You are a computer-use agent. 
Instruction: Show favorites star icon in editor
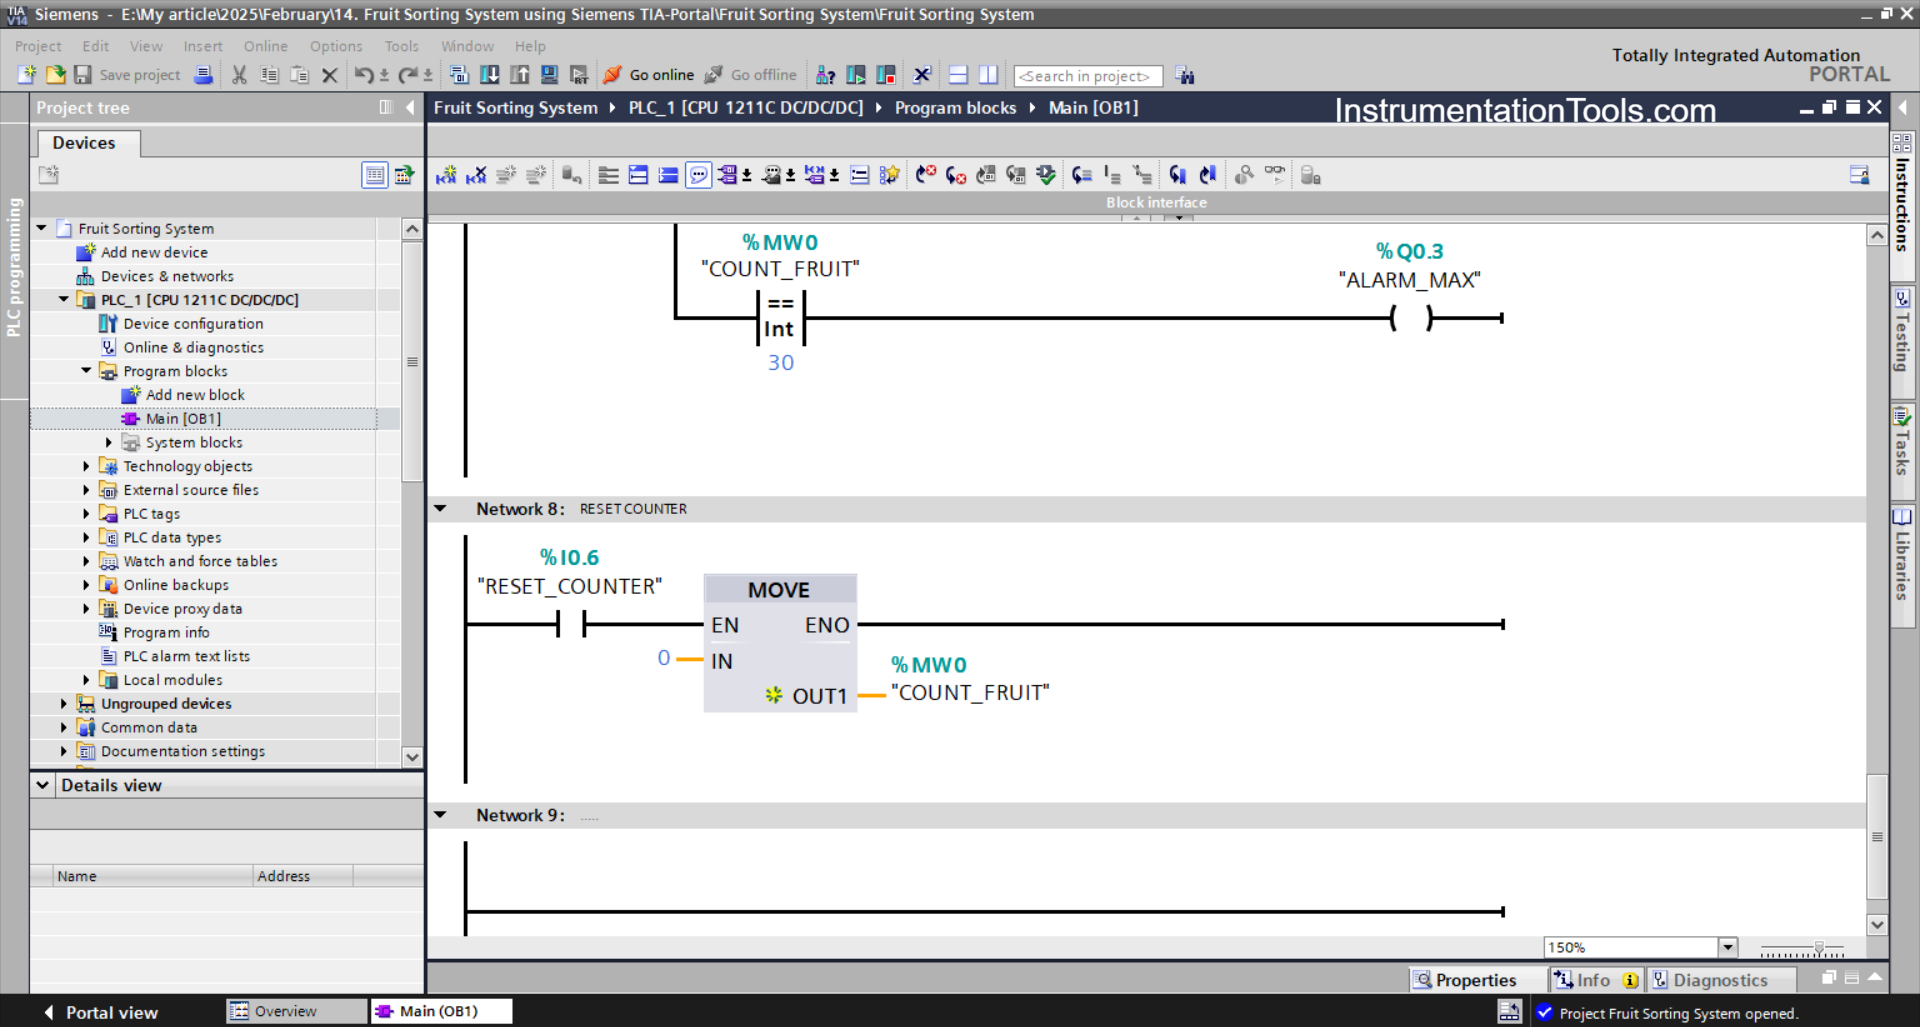click(889, 175)
